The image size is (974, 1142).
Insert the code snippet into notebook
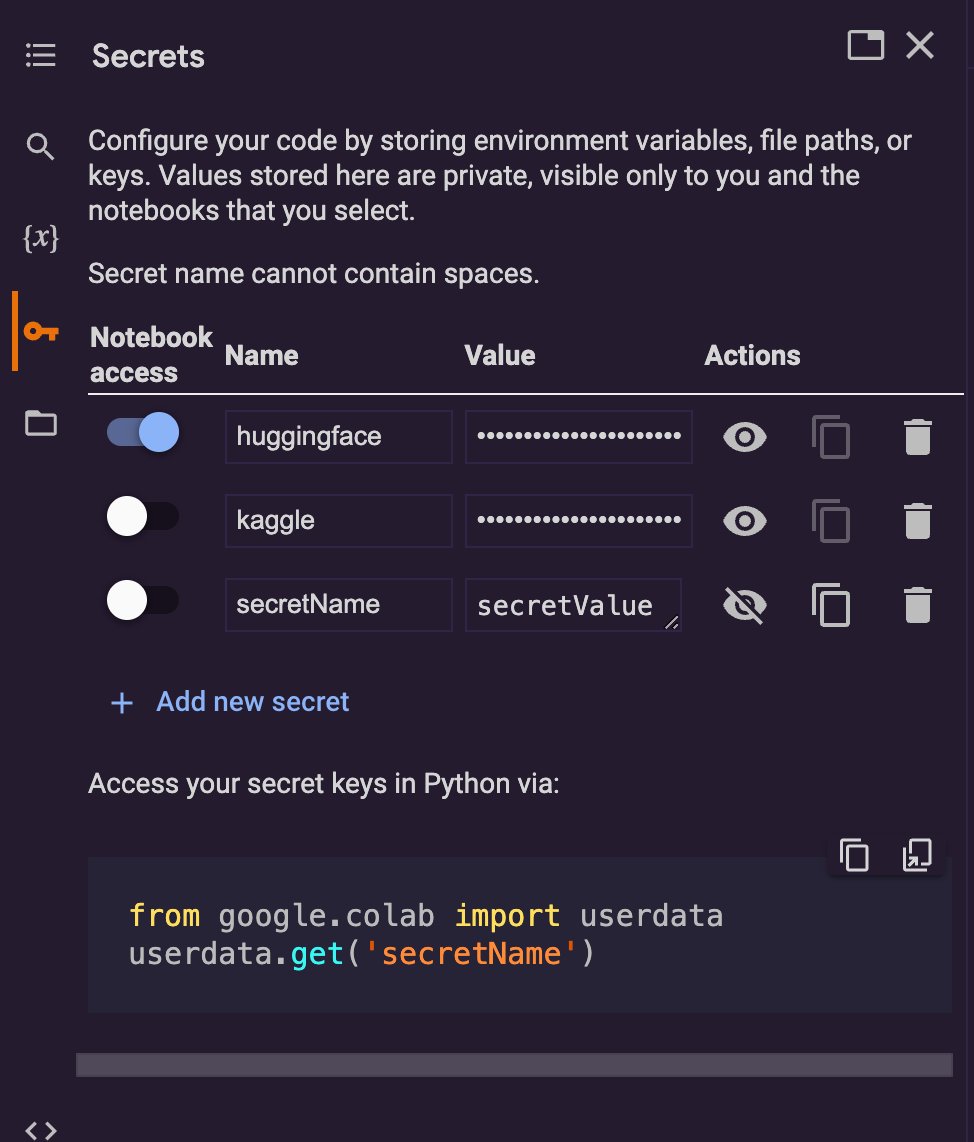[917, 855]
